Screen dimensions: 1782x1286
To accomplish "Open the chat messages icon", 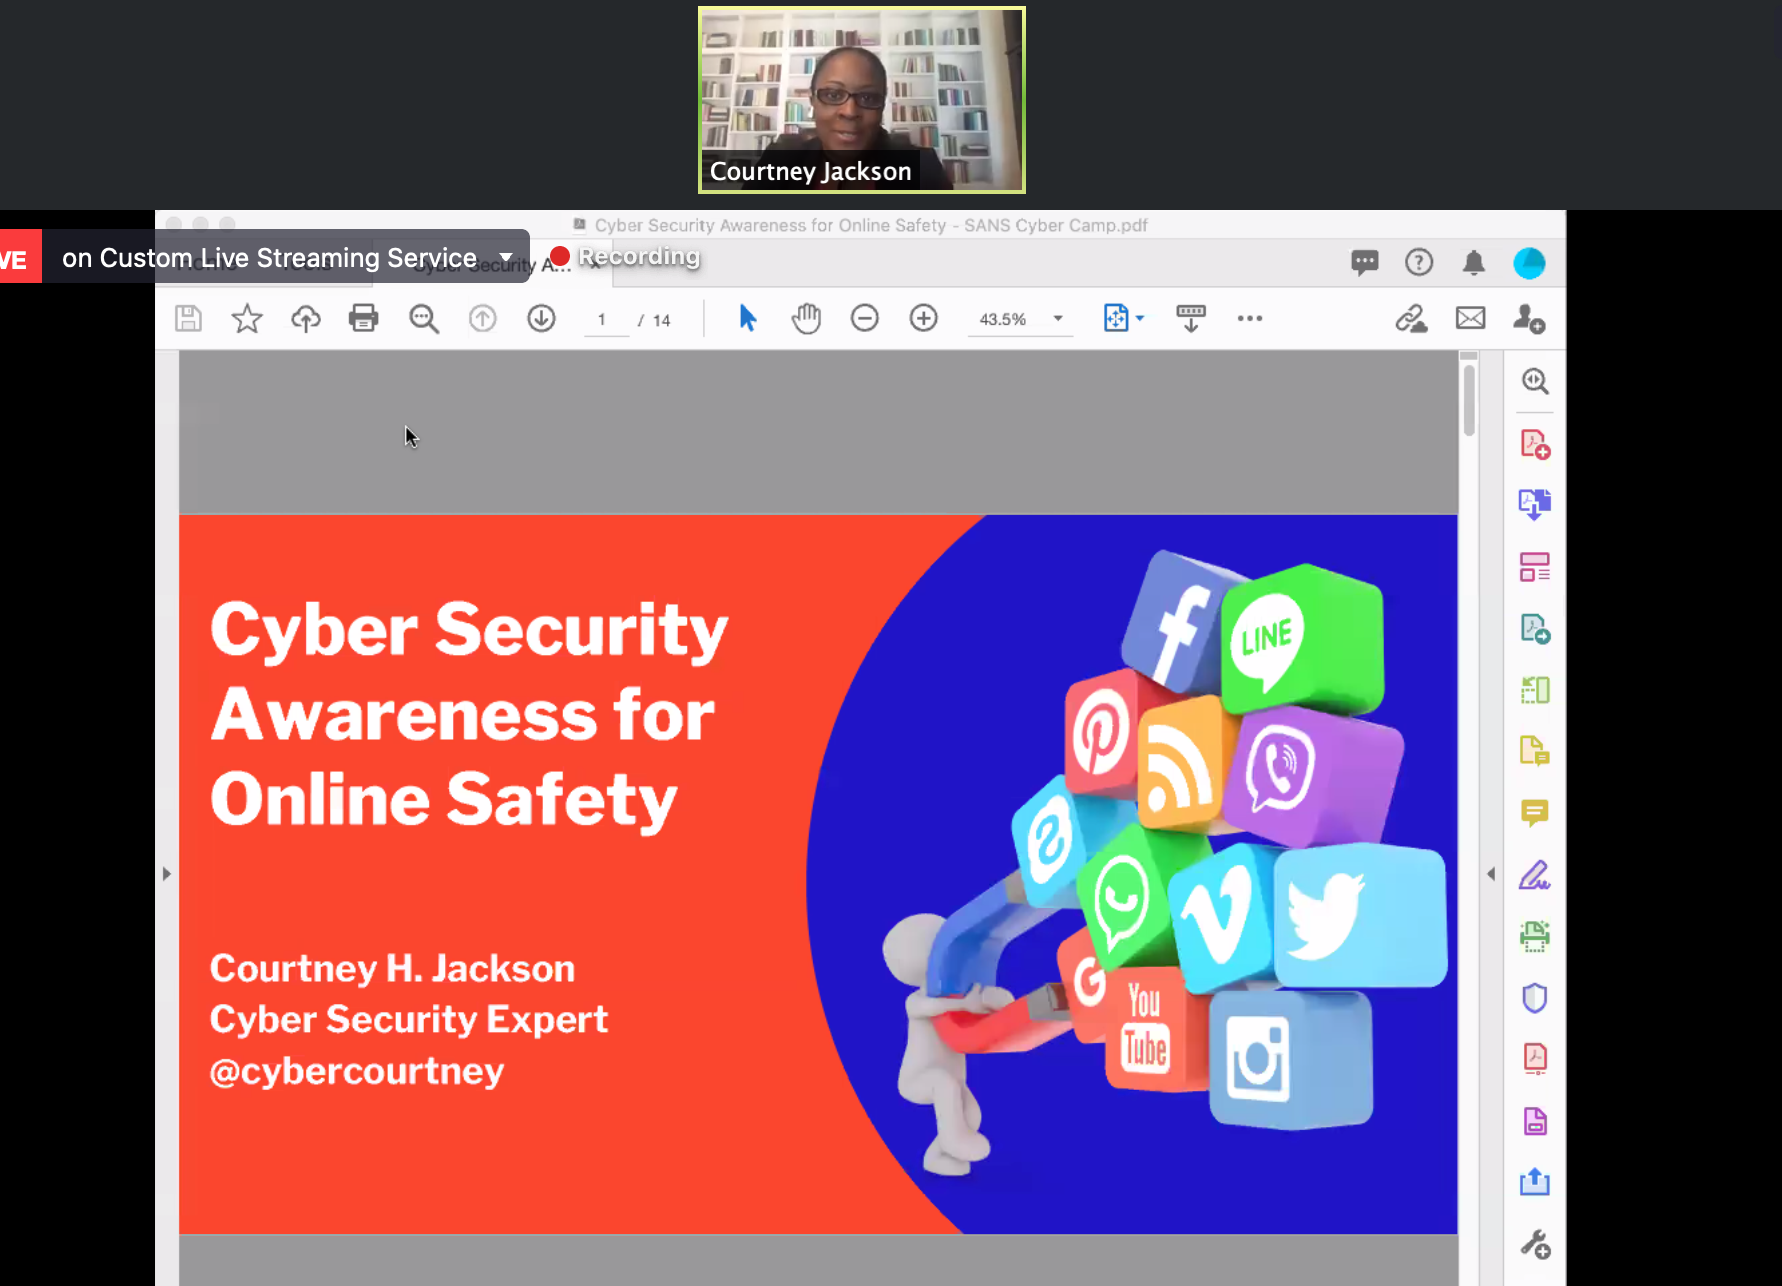I will [x=1364, y=263].
